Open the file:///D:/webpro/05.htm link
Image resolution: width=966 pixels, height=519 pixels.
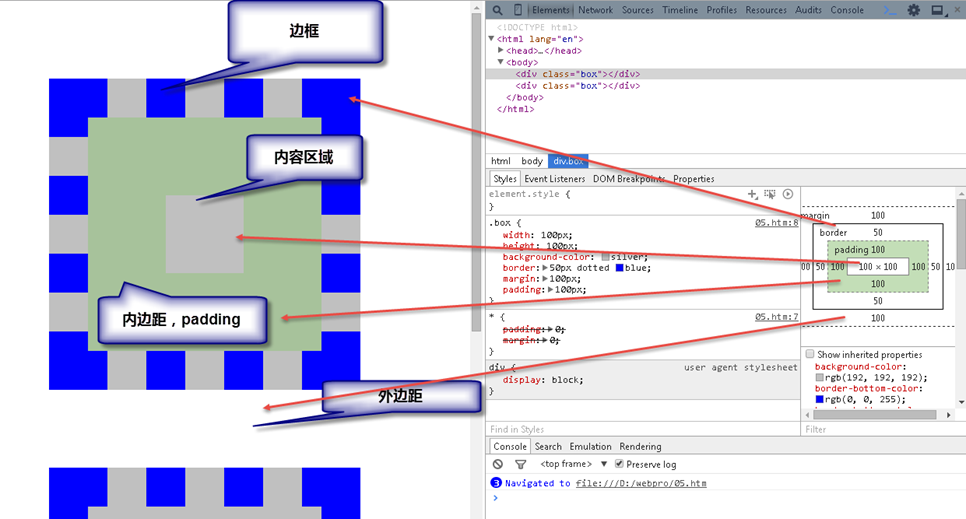point(641,483)
